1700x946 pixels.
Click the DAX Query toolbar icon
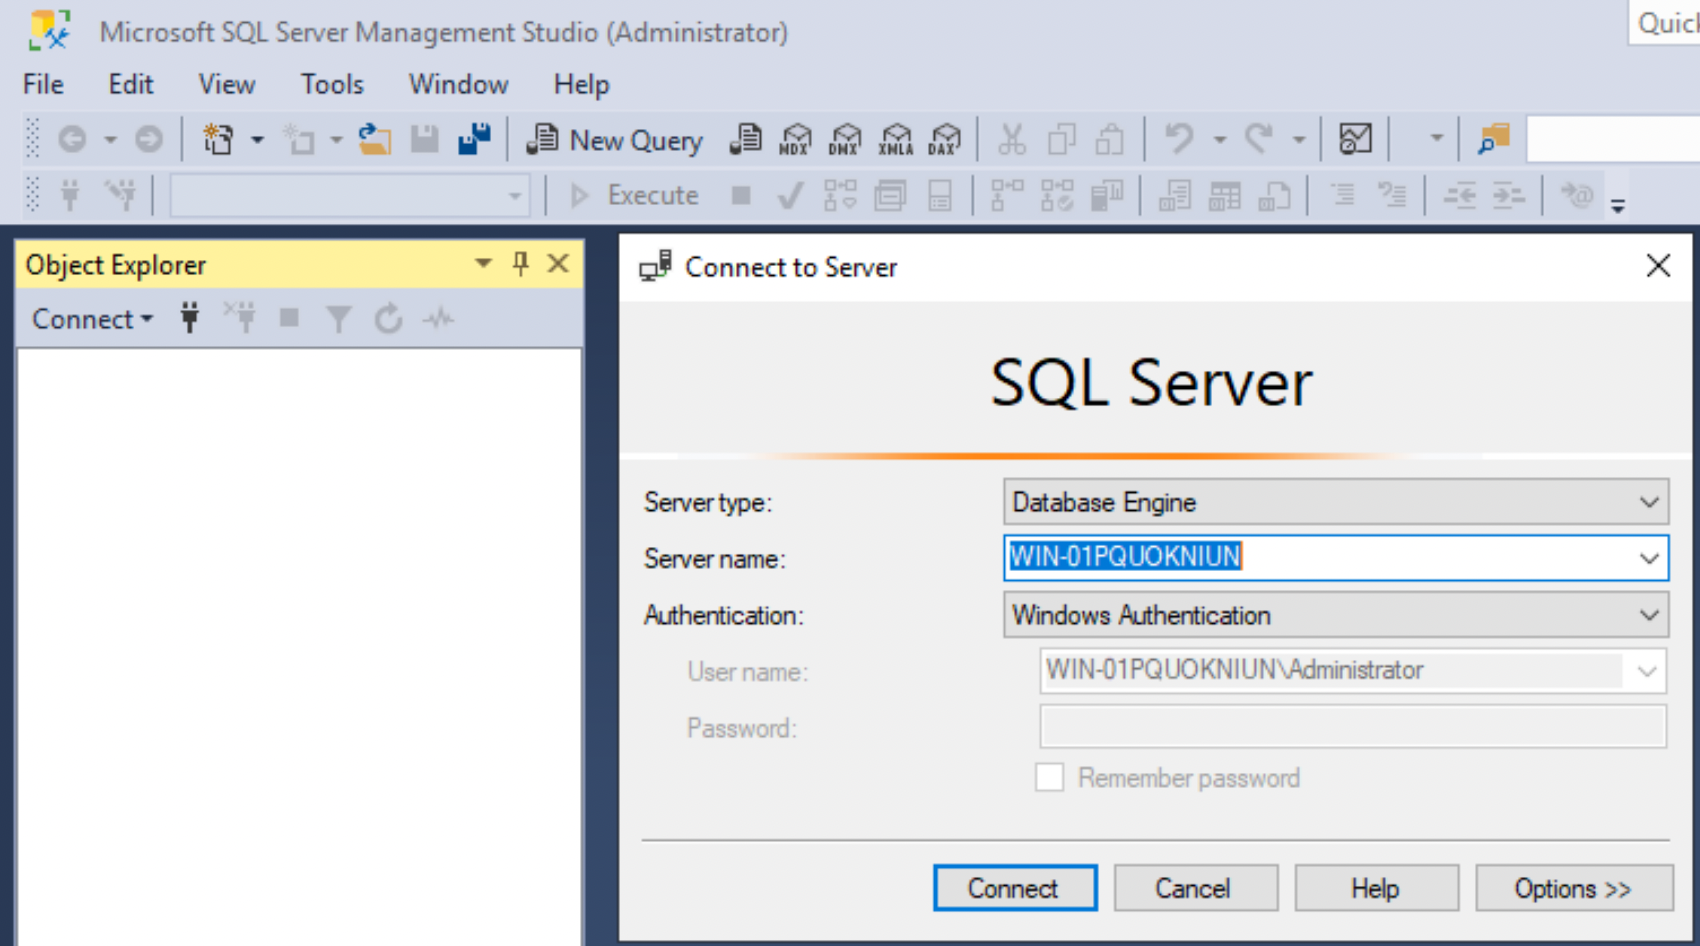point(944,140)
